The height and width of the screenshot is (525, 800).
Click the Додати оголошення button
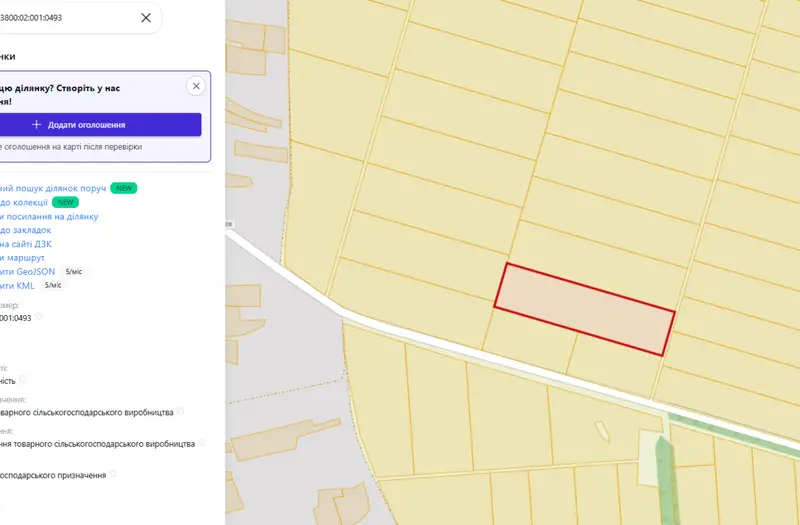[x=99, y=124]
